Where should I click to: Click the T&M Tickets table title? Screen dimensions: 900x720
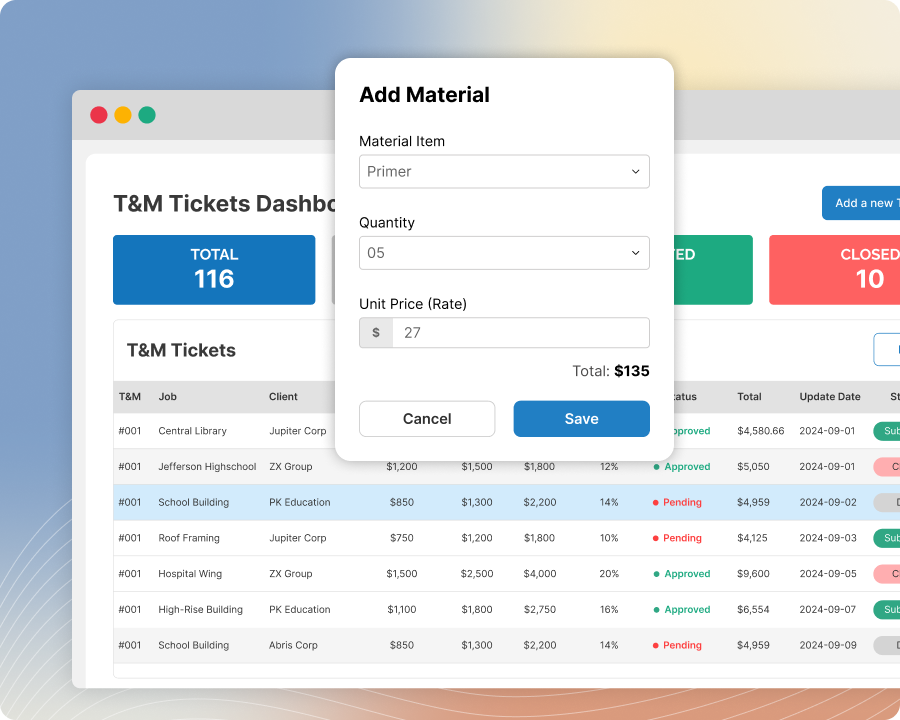[181, 350]
